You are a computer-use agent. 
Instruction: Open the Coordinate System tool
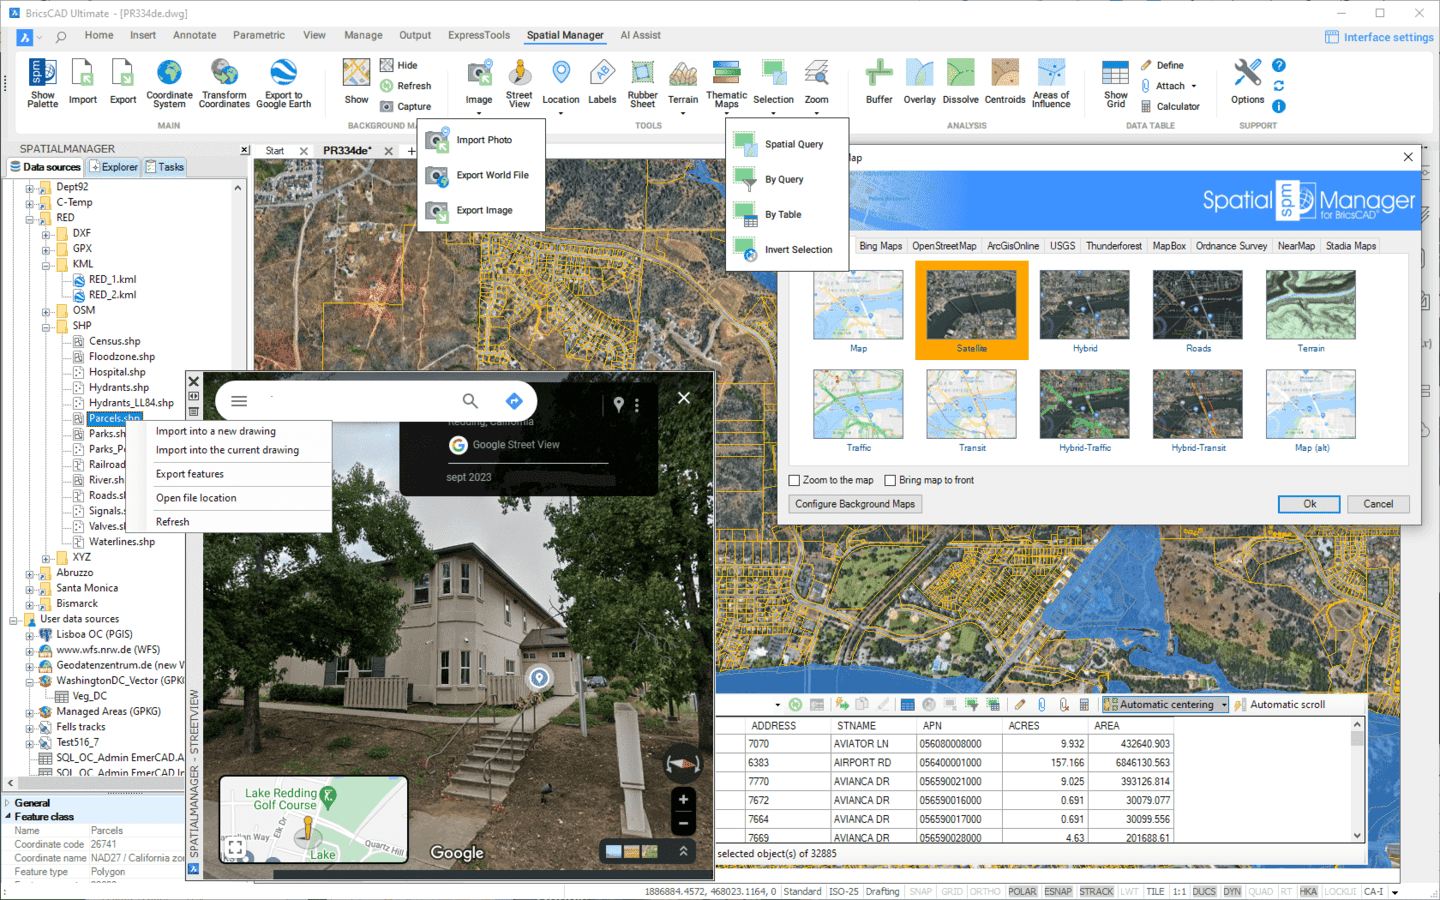pyautogui.click(x=169, y=83)
